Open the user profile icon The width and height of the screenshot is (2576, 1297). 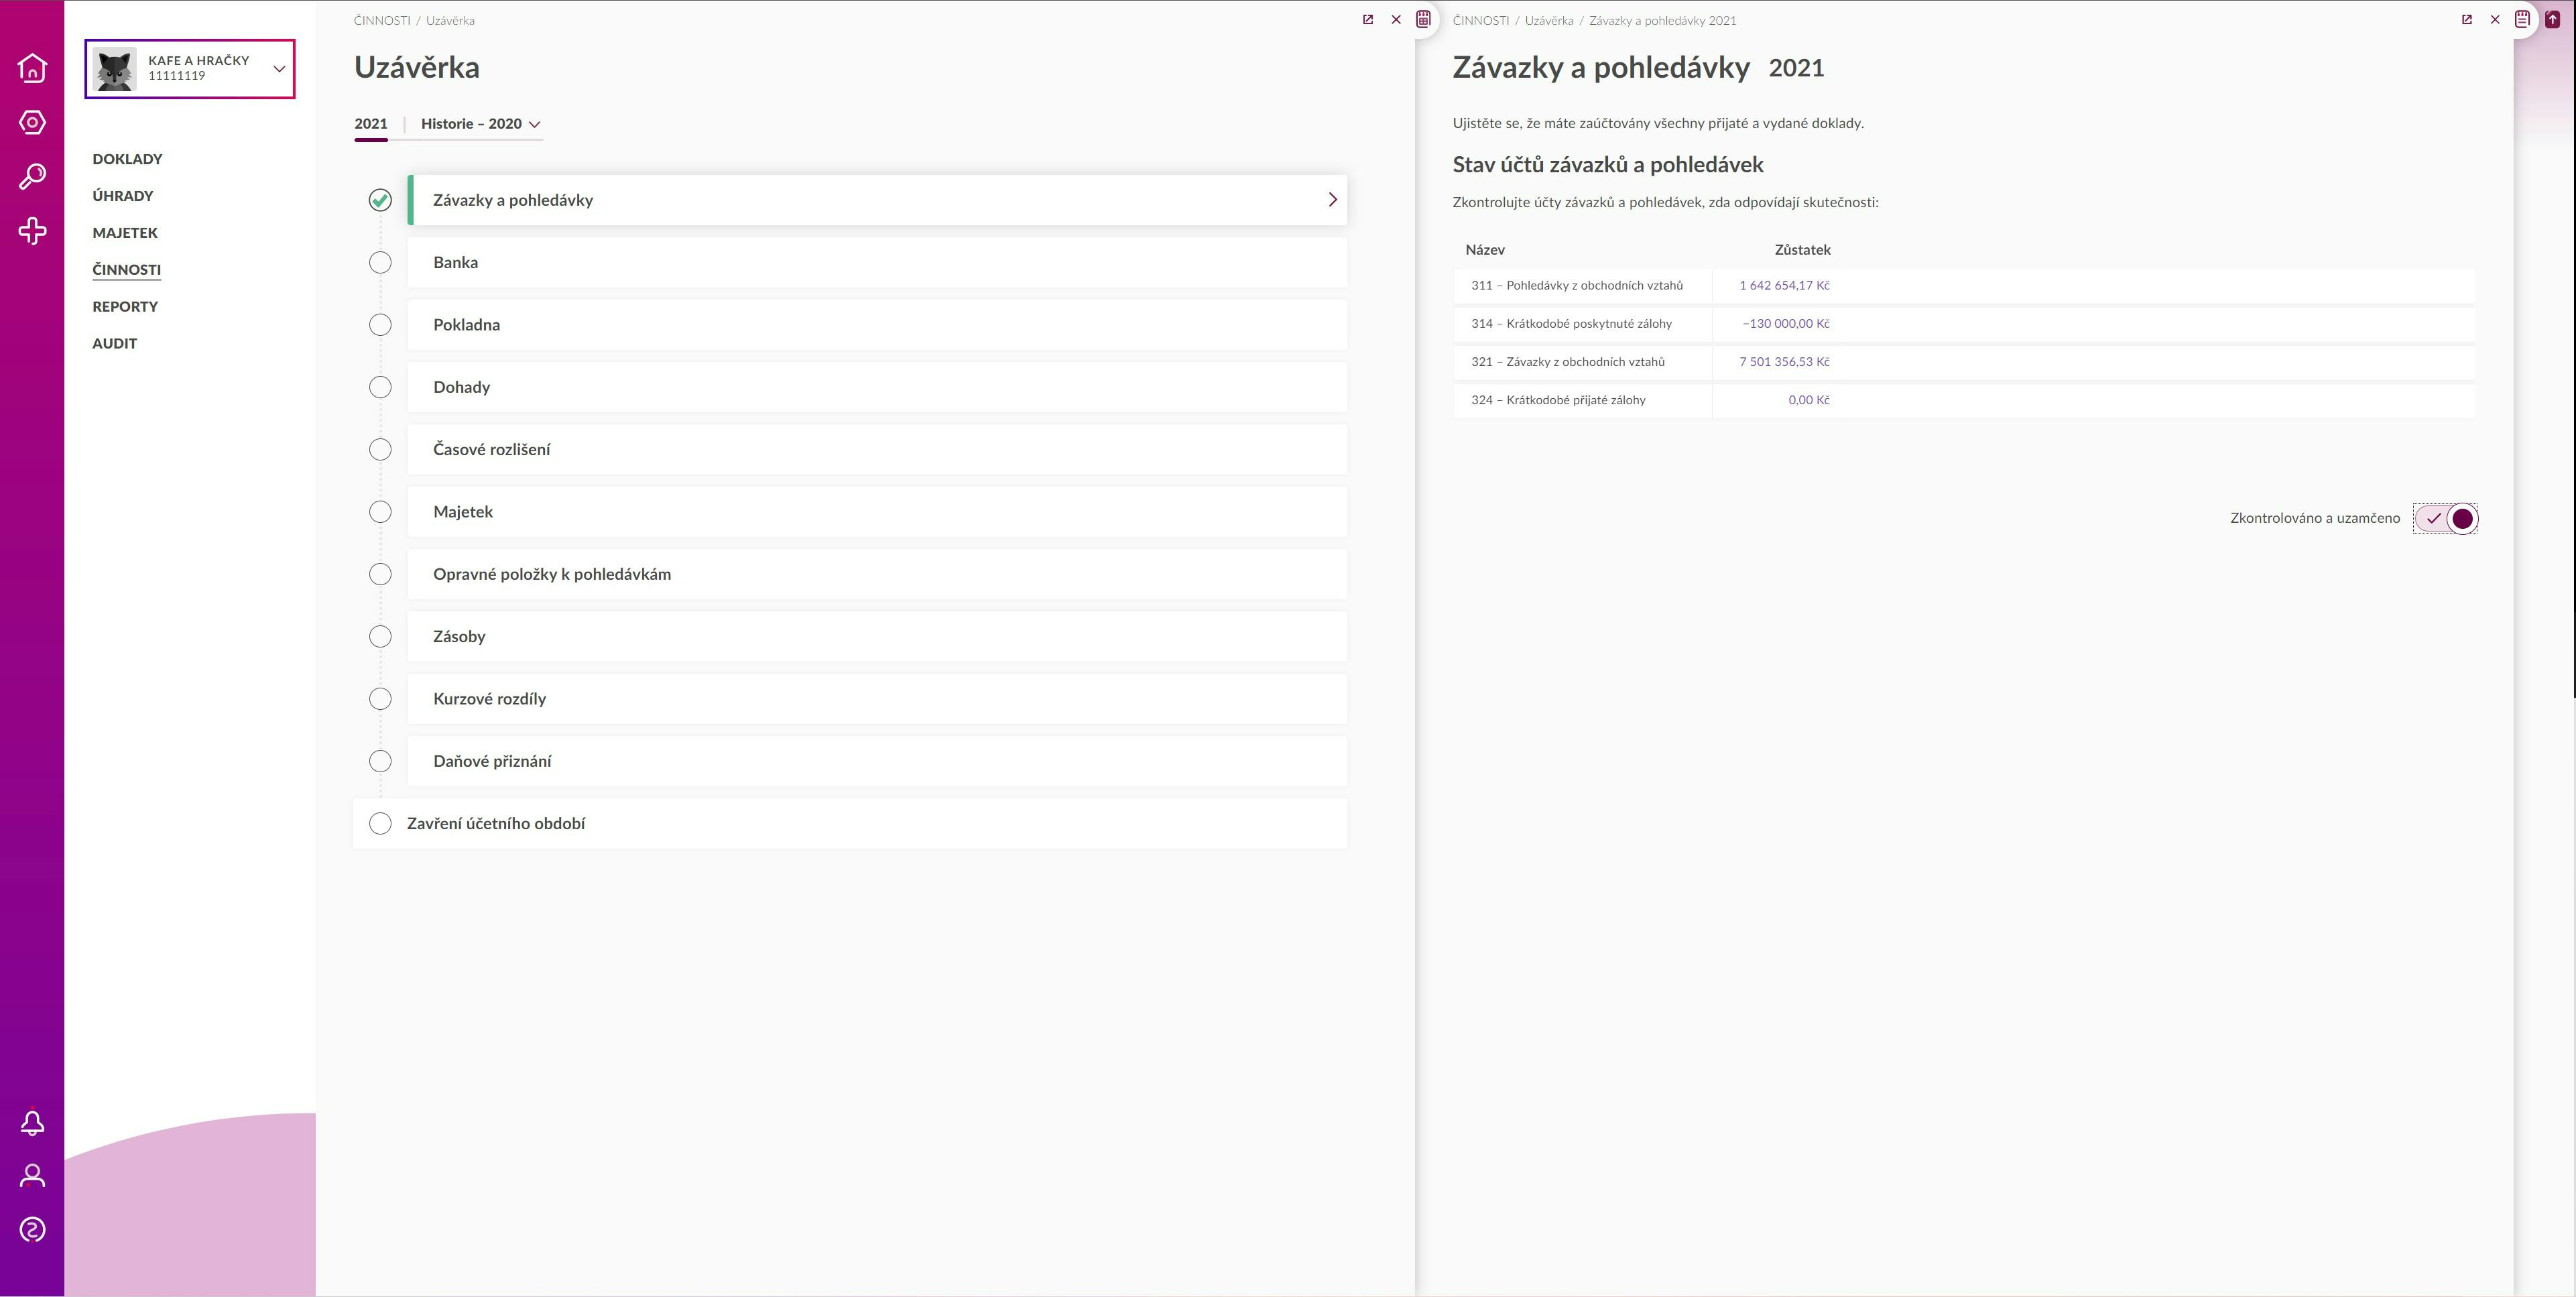point(32,1176)
